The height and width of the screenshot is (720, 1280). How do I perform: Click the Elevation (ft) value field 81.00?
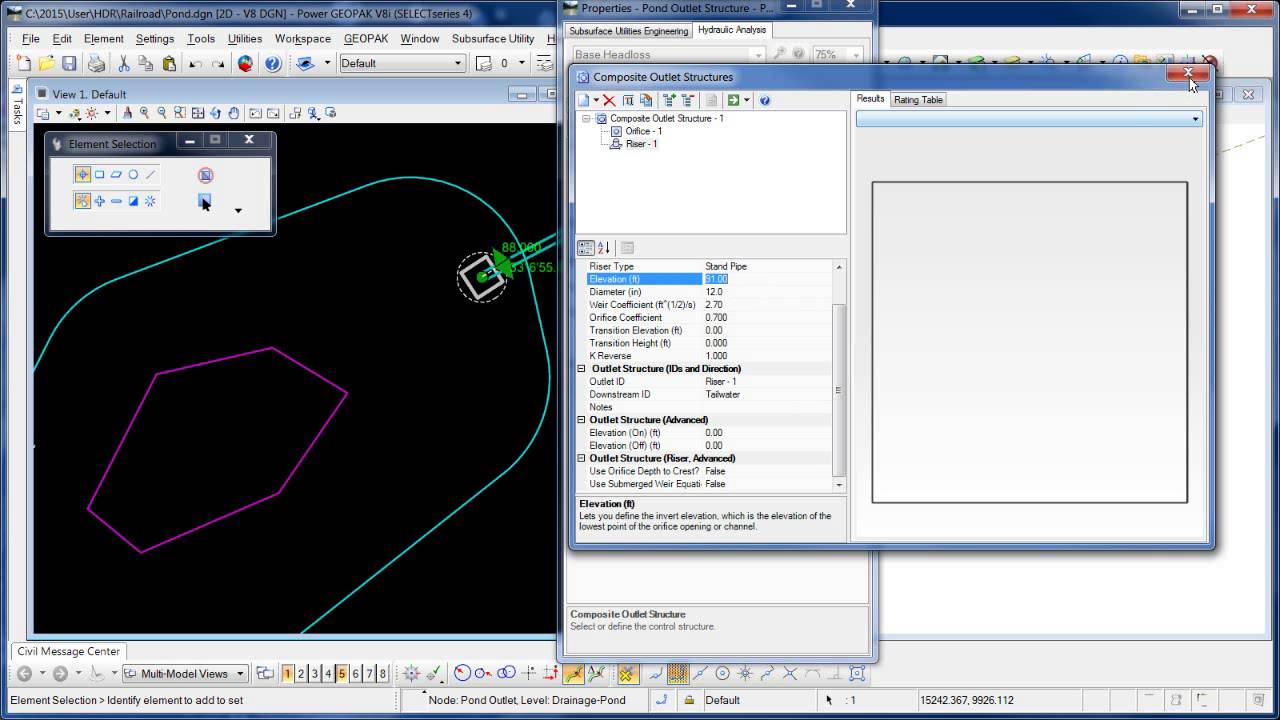pyautogui.click(x=767, y=279)
